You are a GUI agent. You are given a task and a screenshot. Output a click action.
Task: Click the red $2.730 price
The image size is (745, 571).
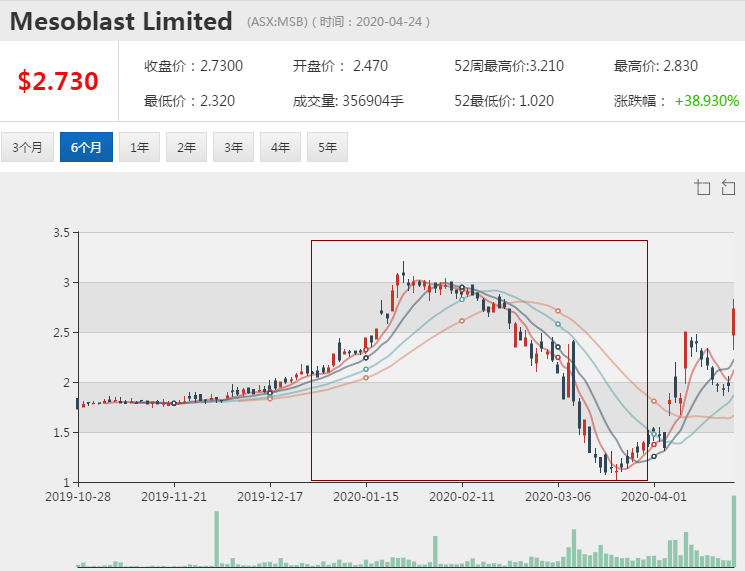click(58, 81)
